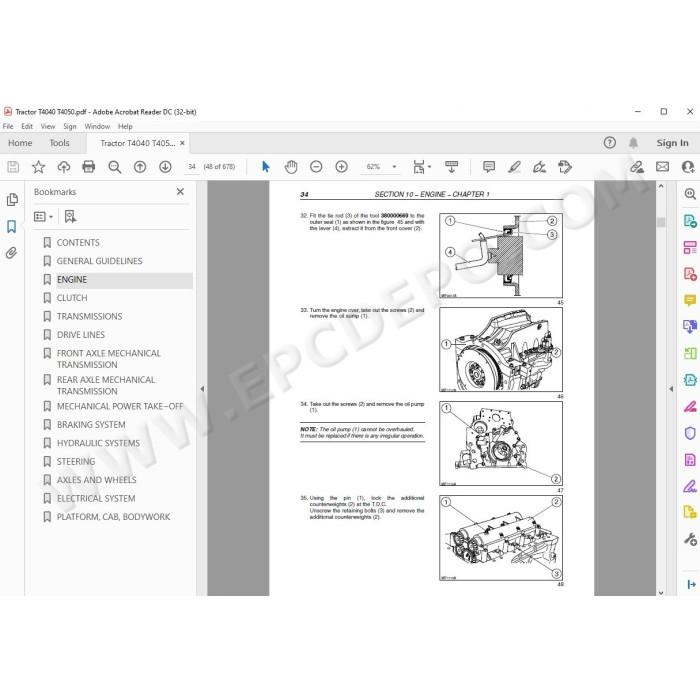Go to next page arrow

tap(165, 167)
